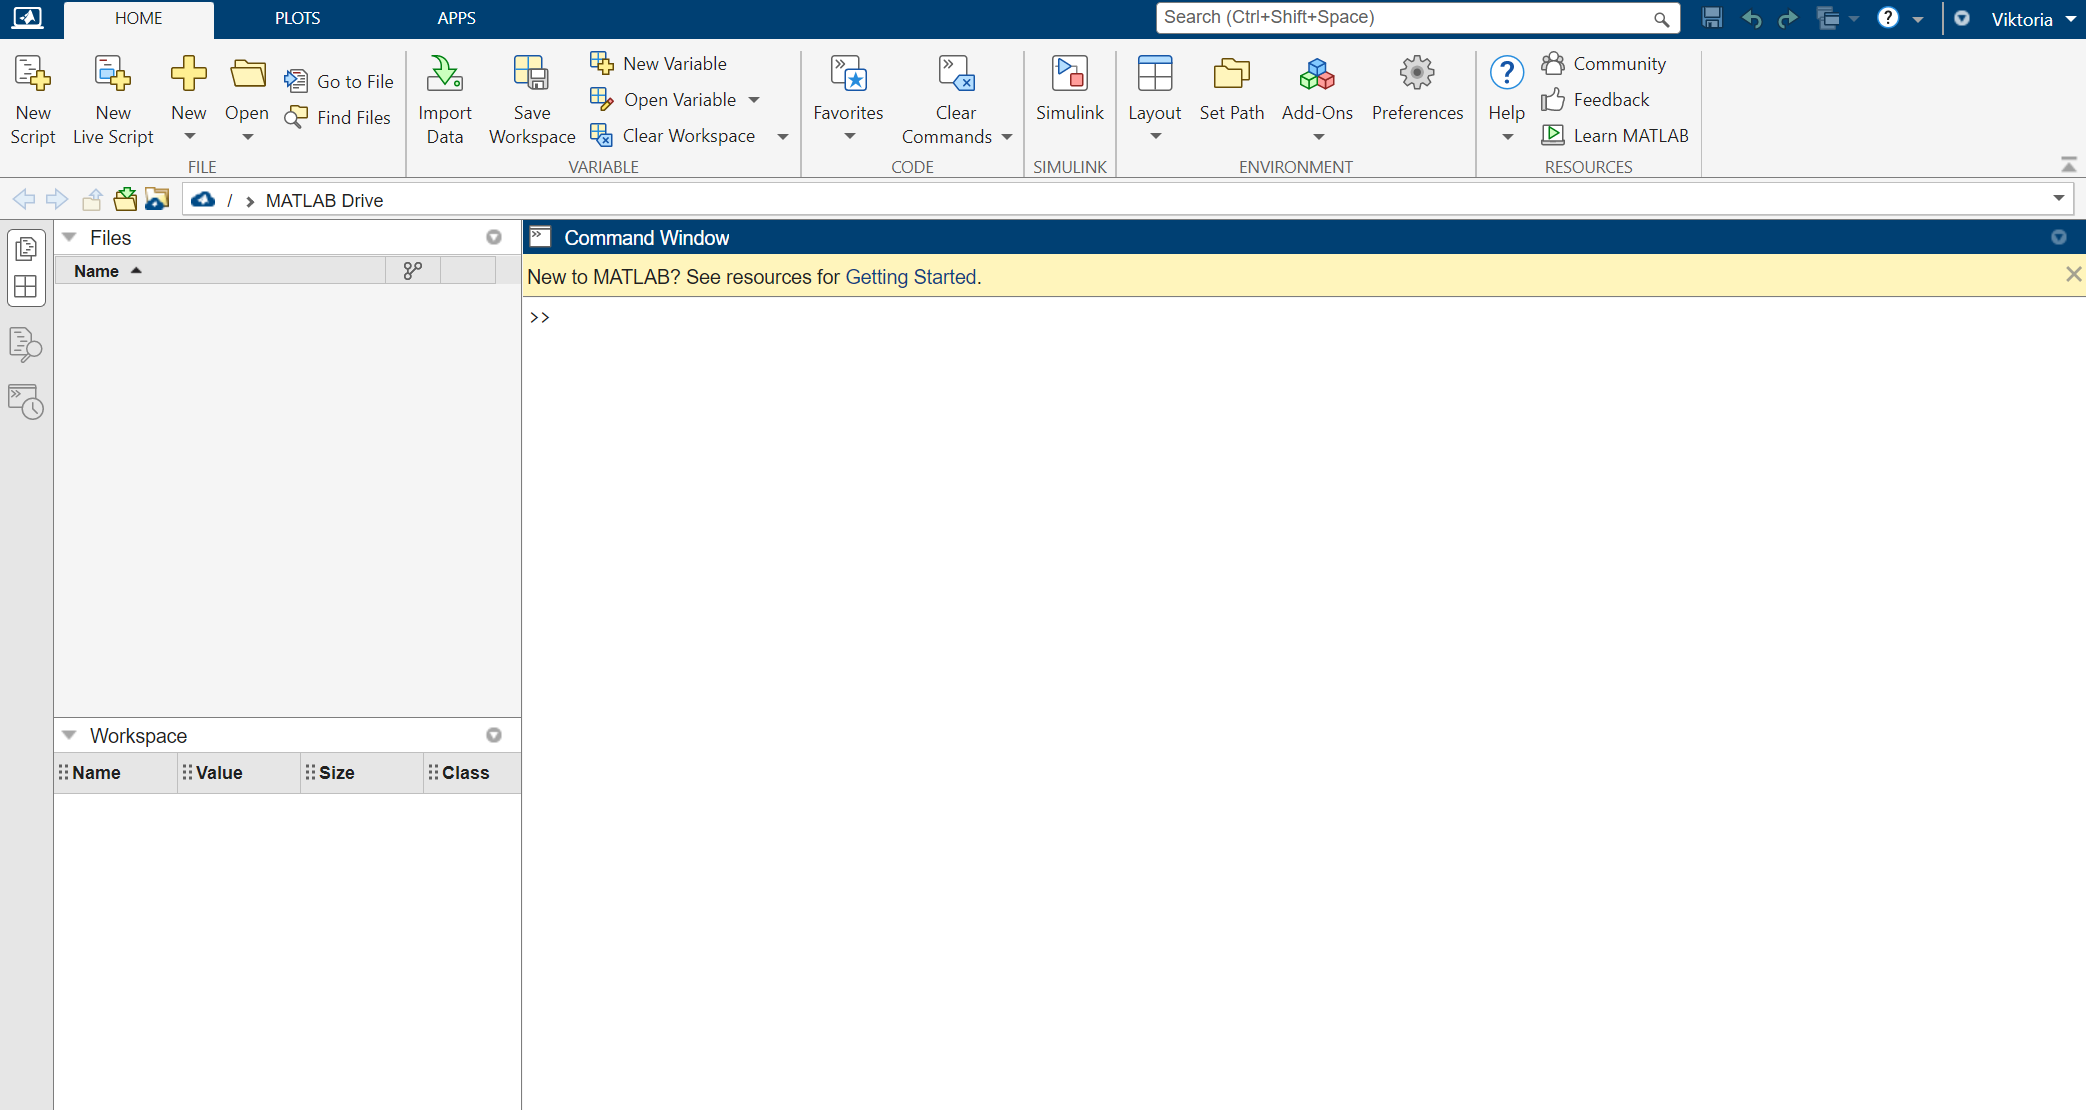Create a New Live Script
This screenshot has height=1110, width=2086.
coord(113,100)
